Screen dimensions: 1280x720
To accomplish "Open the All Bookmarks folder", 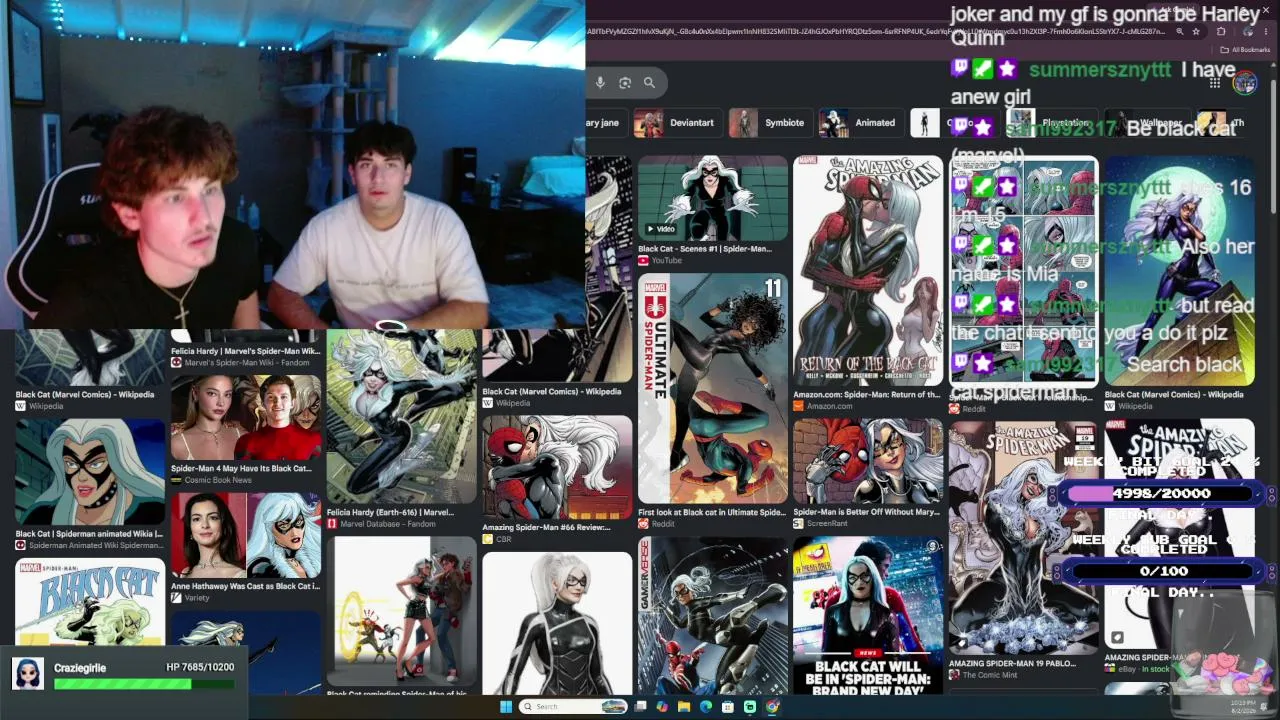I will (1244, 49).
